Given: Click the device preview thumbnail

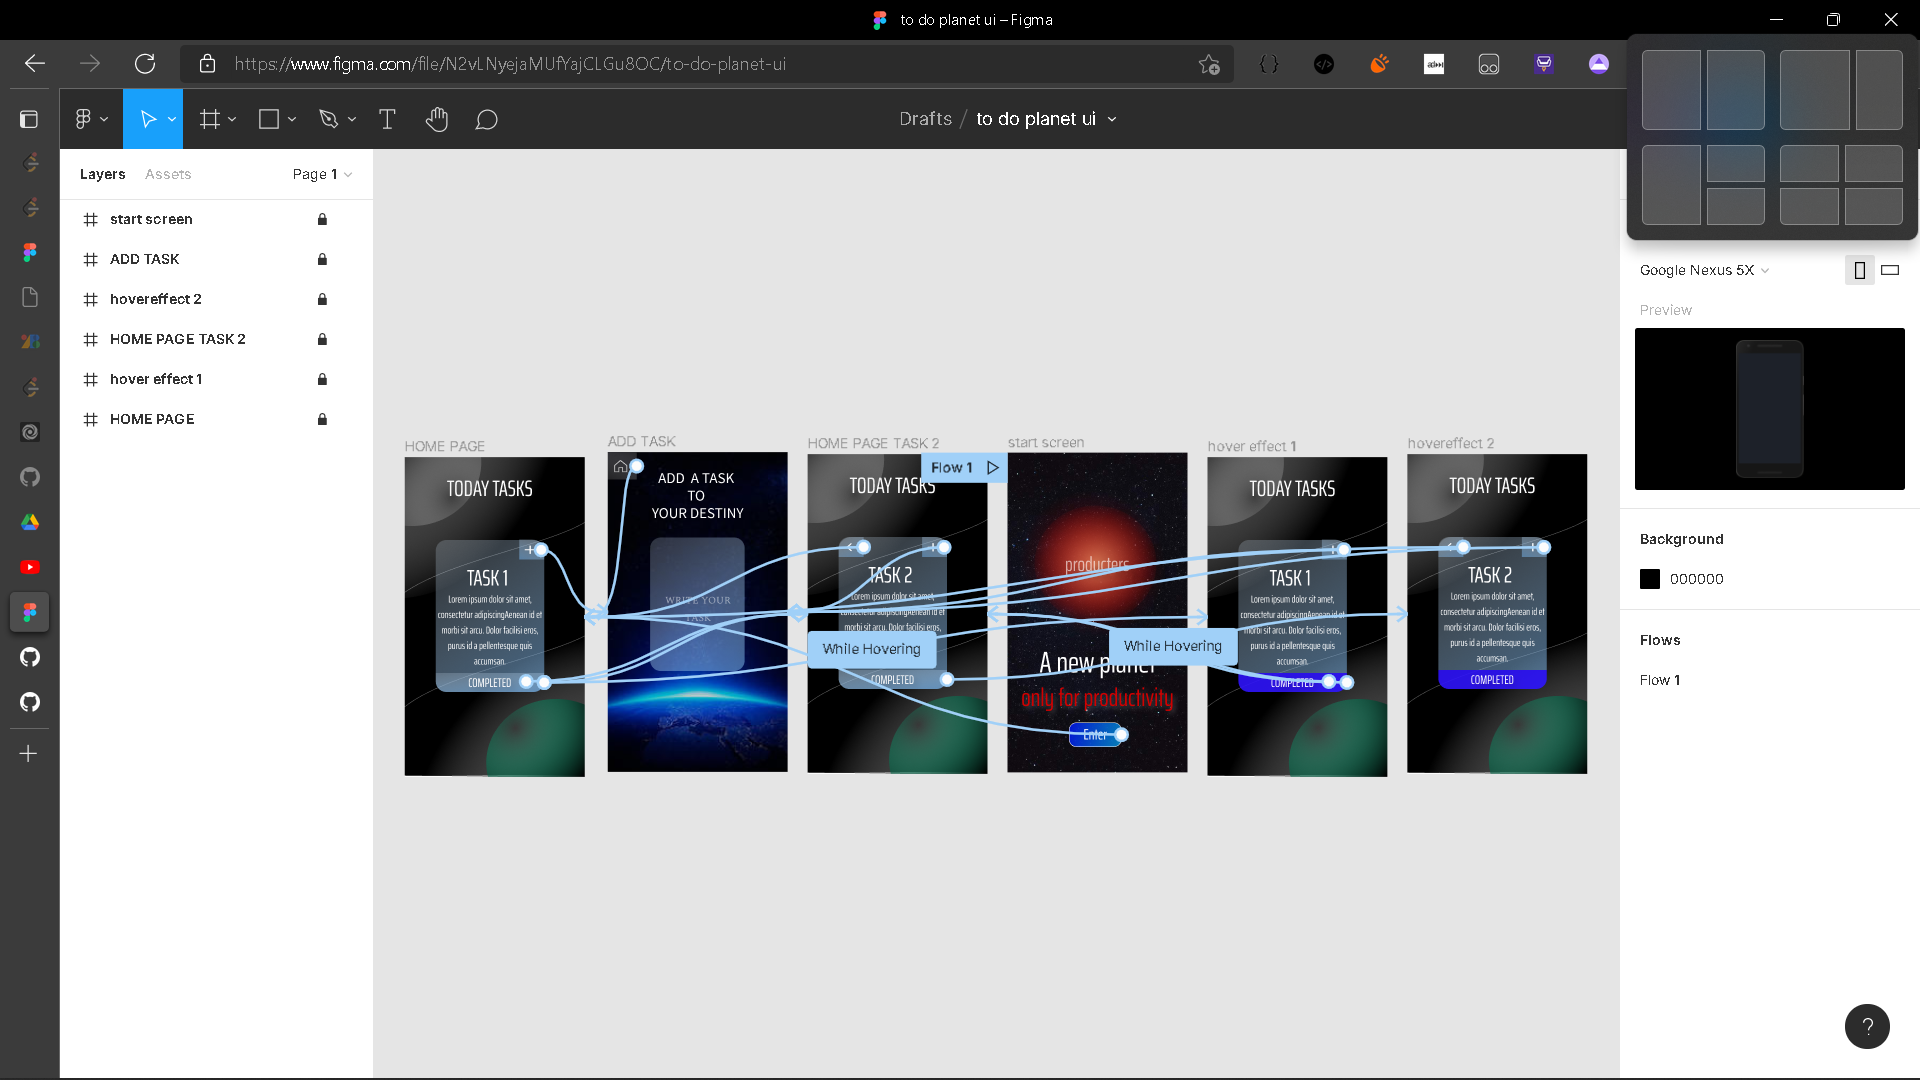Looking at the screenshot, I should tap(1769, 409).
